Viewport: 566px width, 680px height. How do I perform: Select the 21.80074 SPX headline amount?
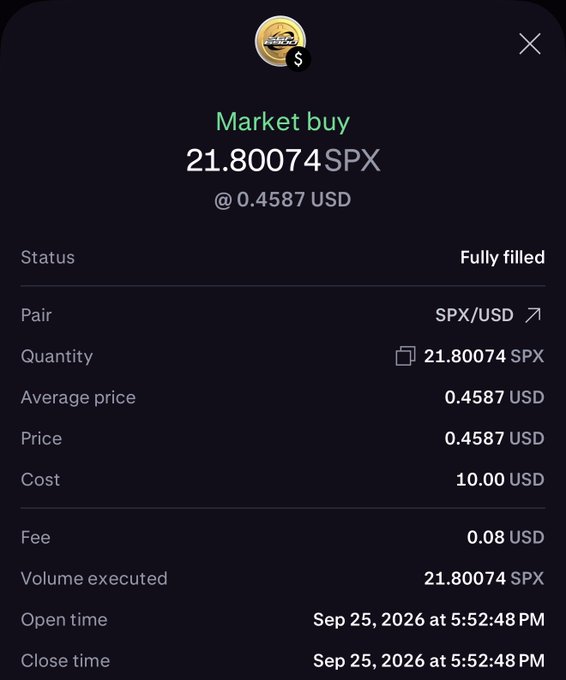(283, 160)
